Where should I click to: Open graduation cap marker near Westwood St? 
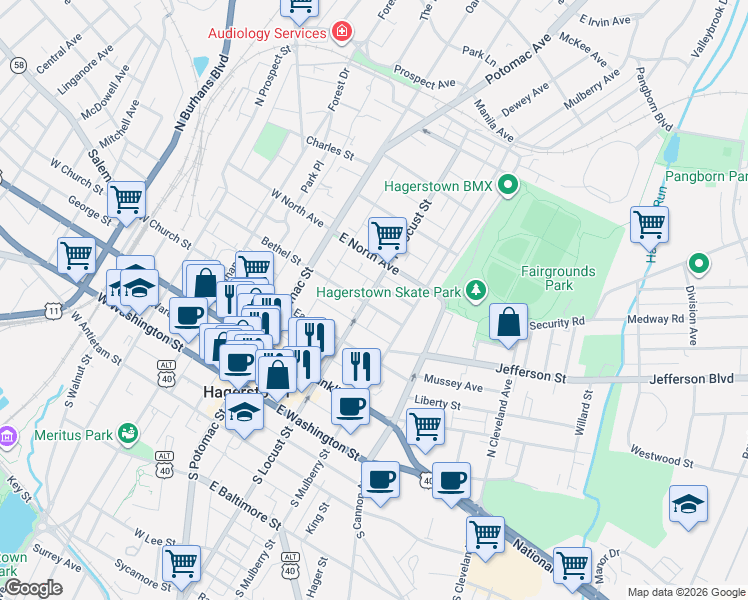tap(688, 505)
